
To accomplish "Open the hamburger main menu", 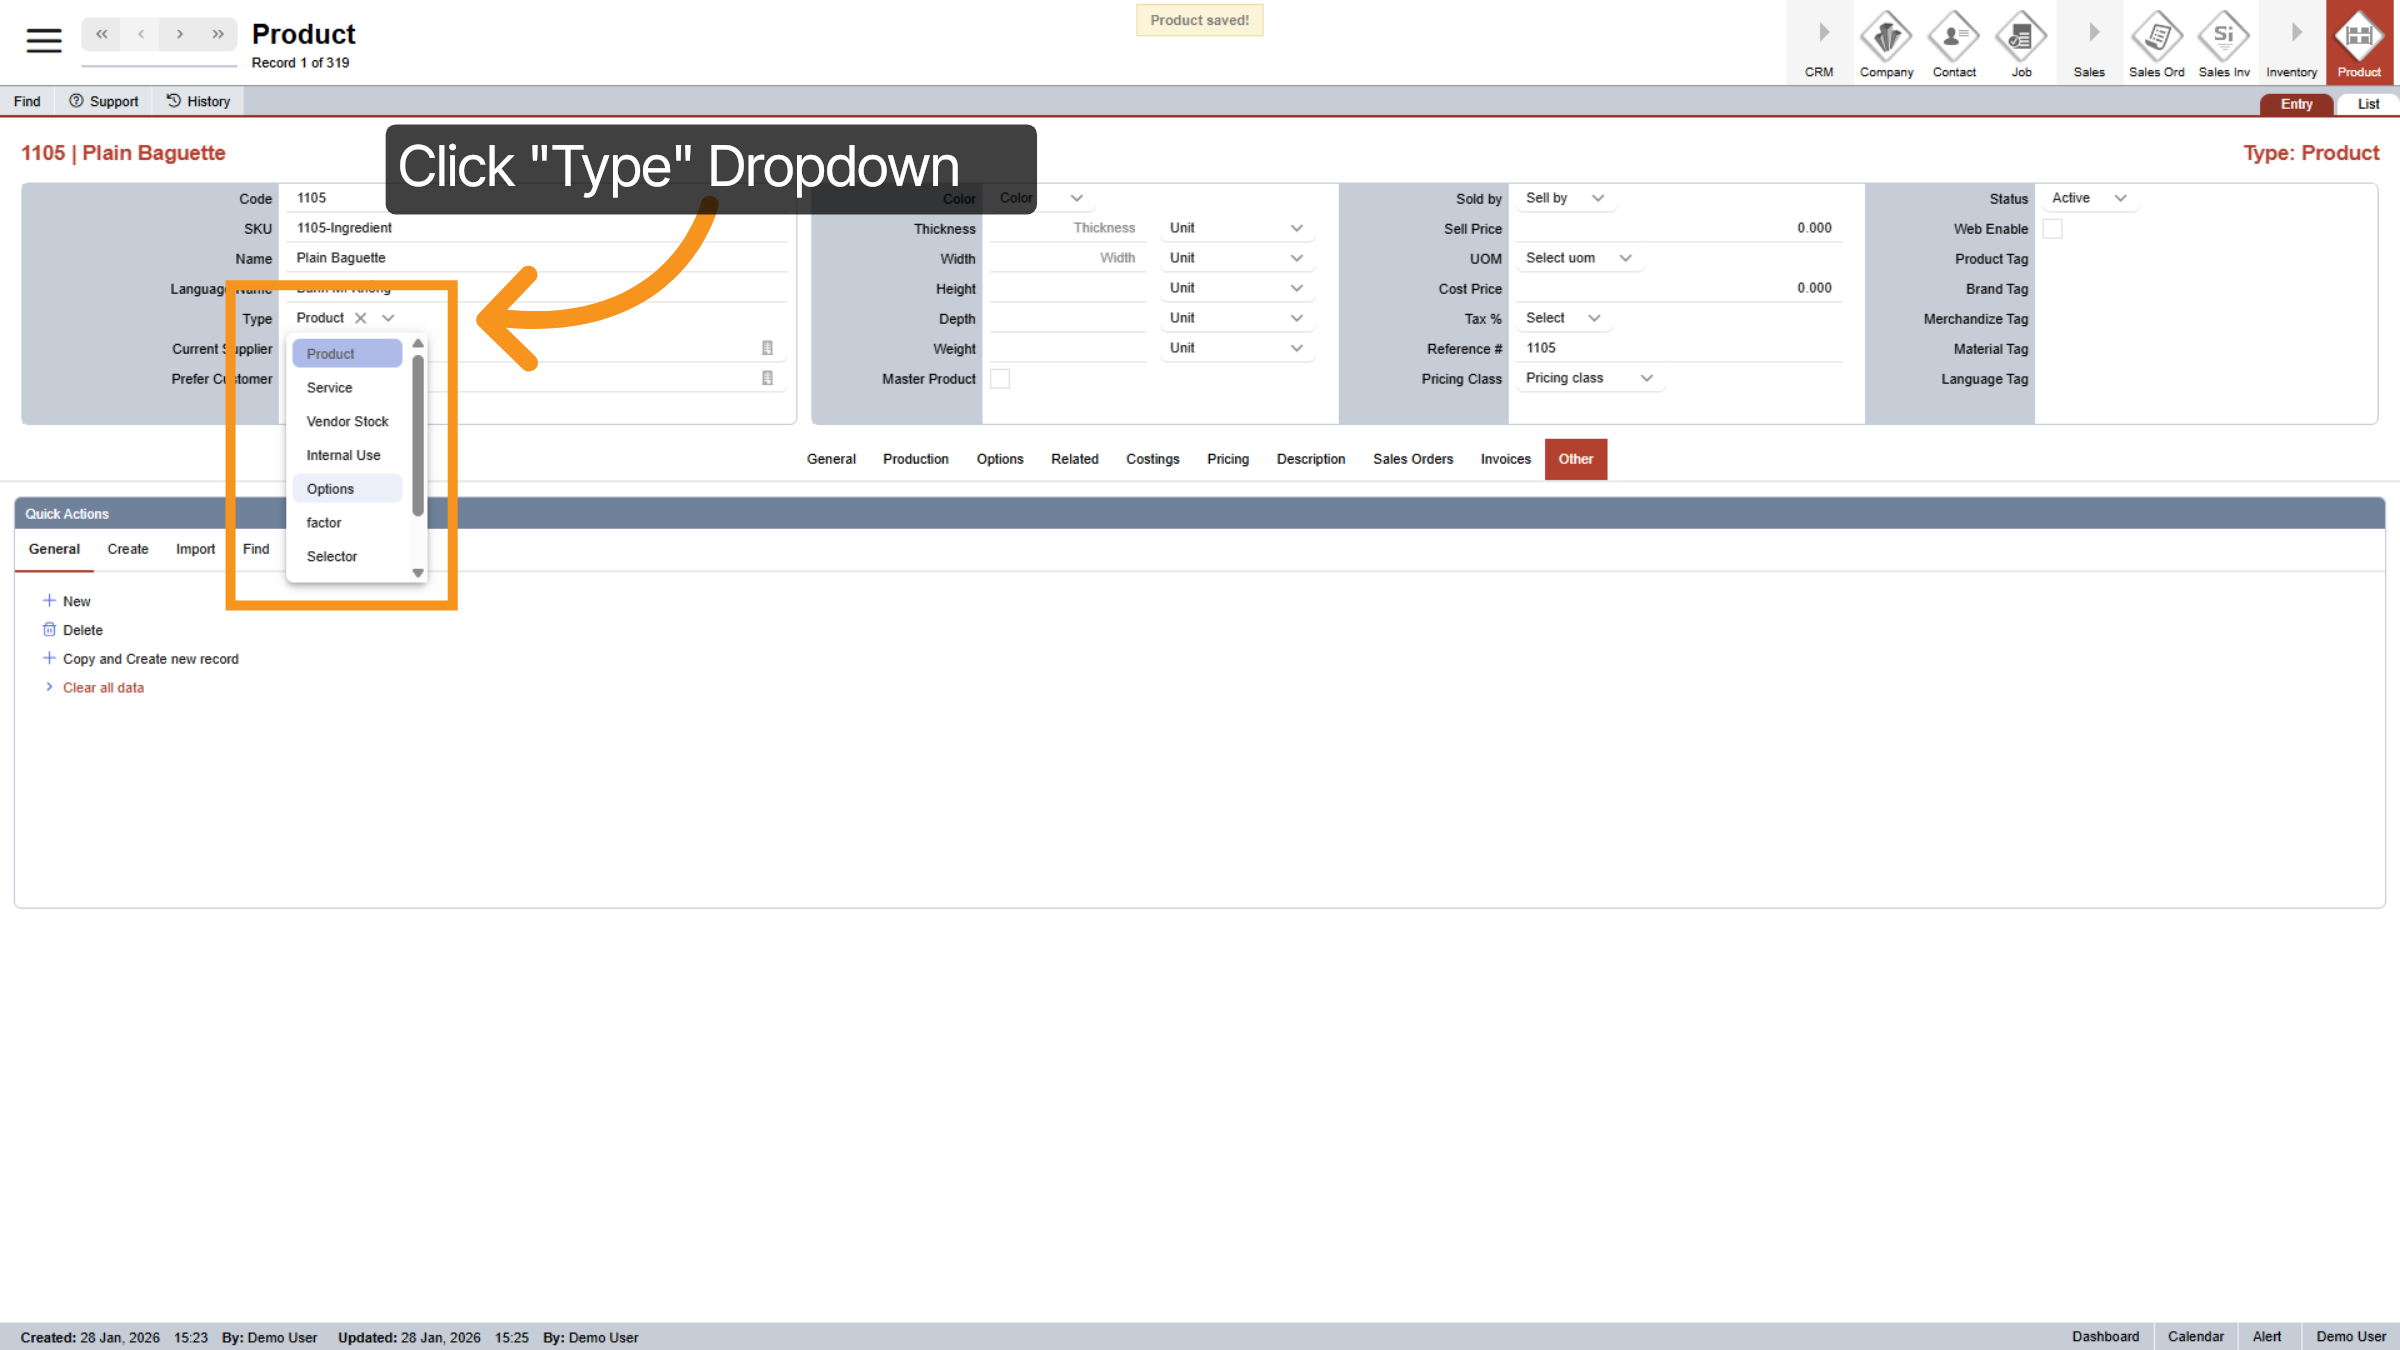I will click(43, 40).
